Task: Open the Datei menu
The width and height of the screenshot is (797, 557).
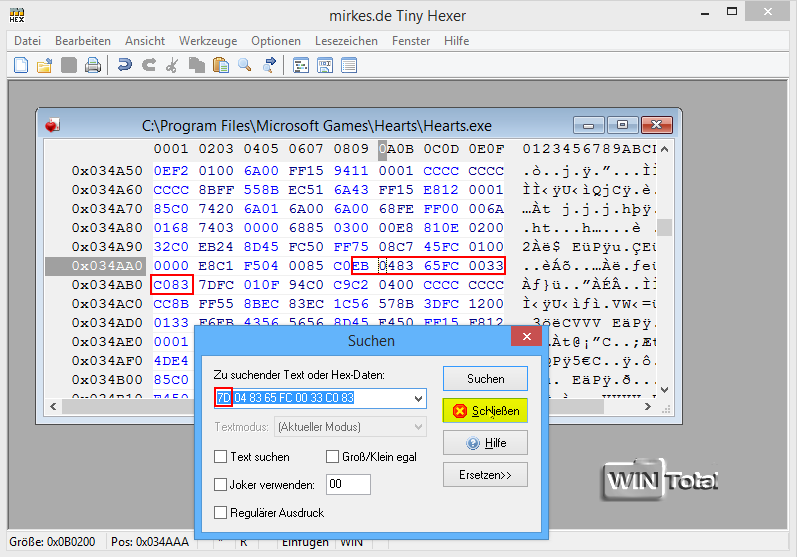Action: [27, 41]
